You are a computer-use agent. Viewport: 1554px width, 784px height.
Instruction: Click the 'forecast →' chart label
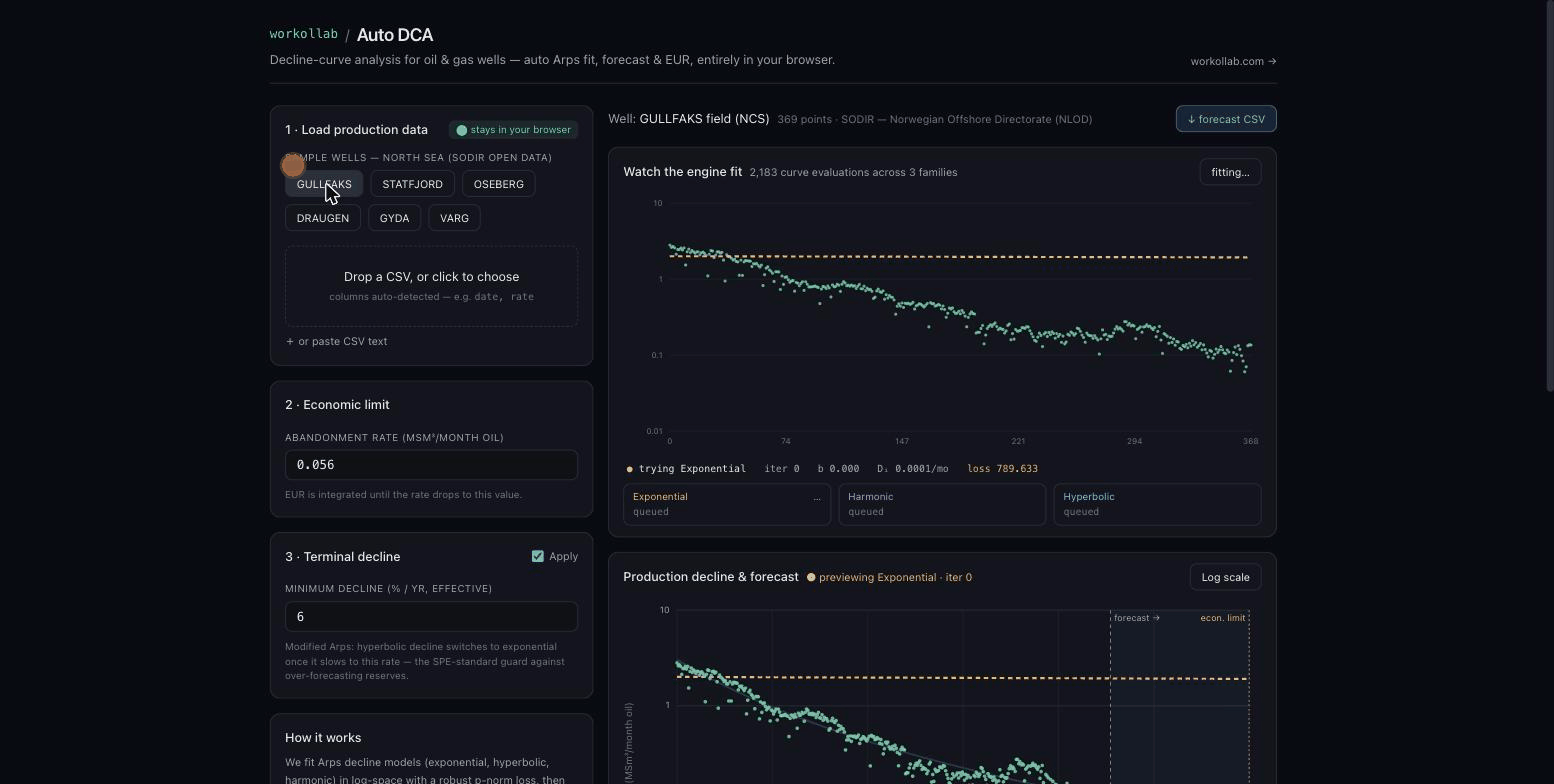1137,618
